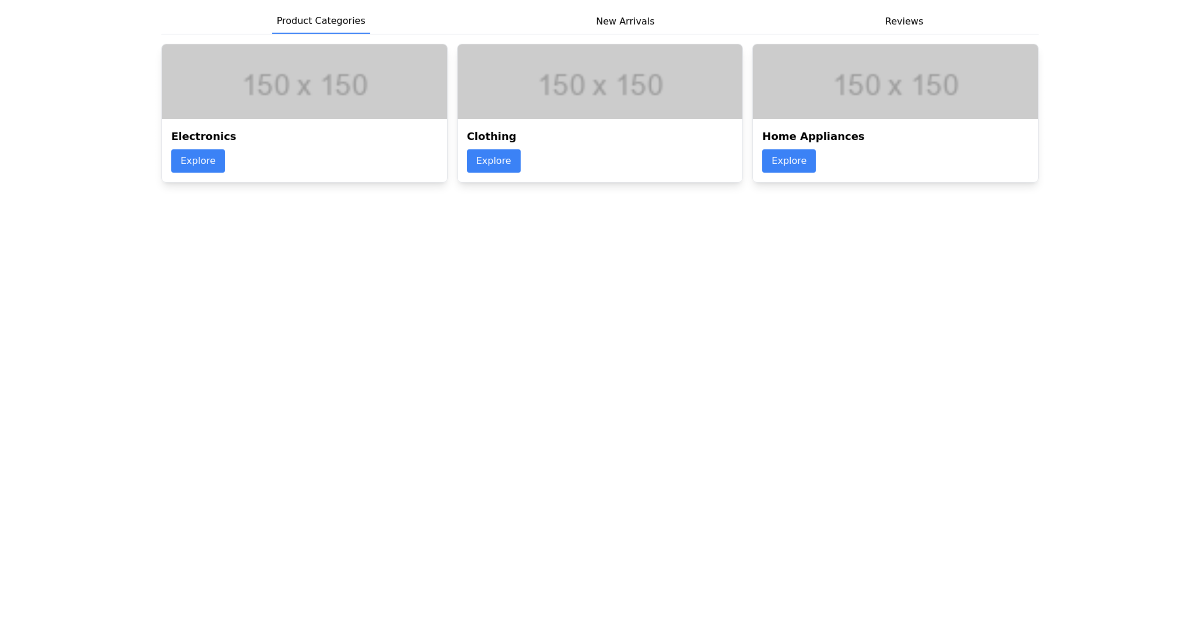Viewport: 1200px width, 630px height.
Task: Open the New Arrivals tab
Action: click(625, 20)
